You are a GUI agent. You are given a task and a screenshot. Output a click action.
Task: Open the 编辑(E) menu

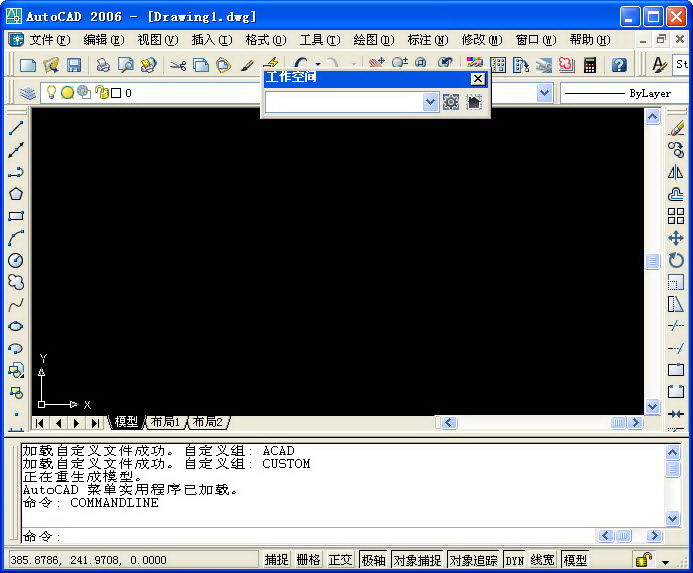click(x=104, y=40)
